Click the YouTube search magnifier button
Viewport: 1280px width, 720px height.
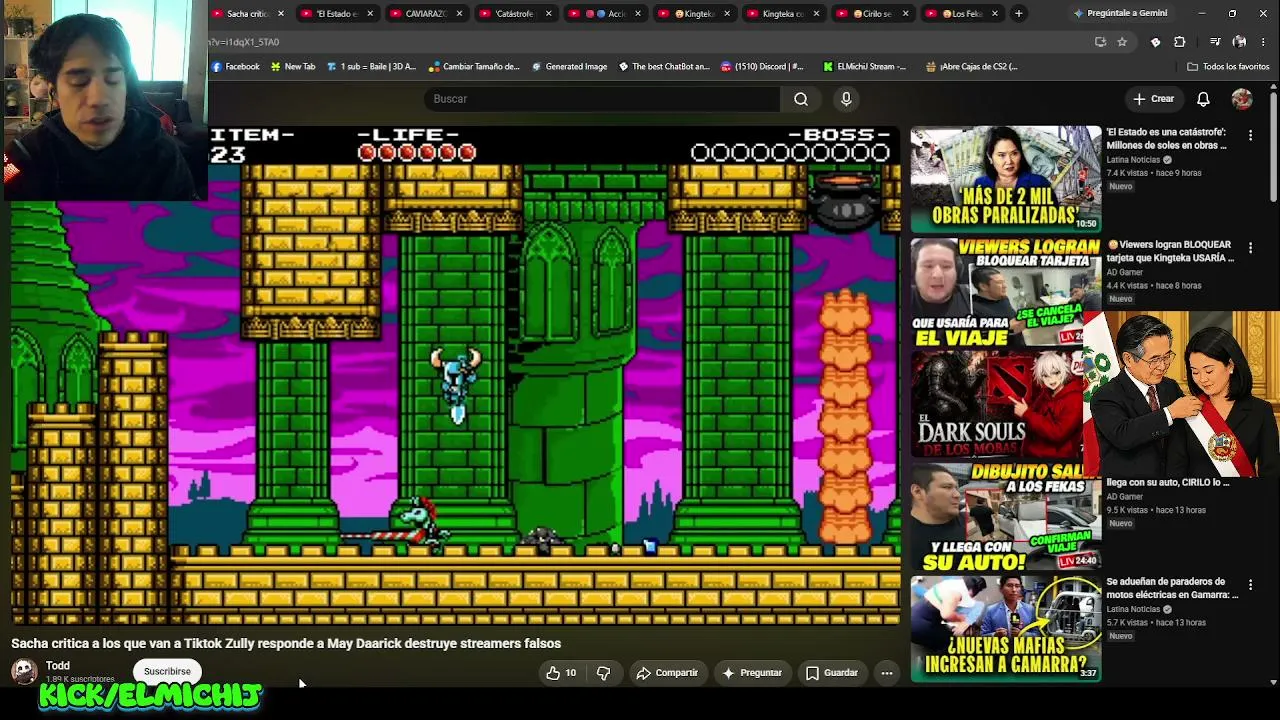click(801, 99)
